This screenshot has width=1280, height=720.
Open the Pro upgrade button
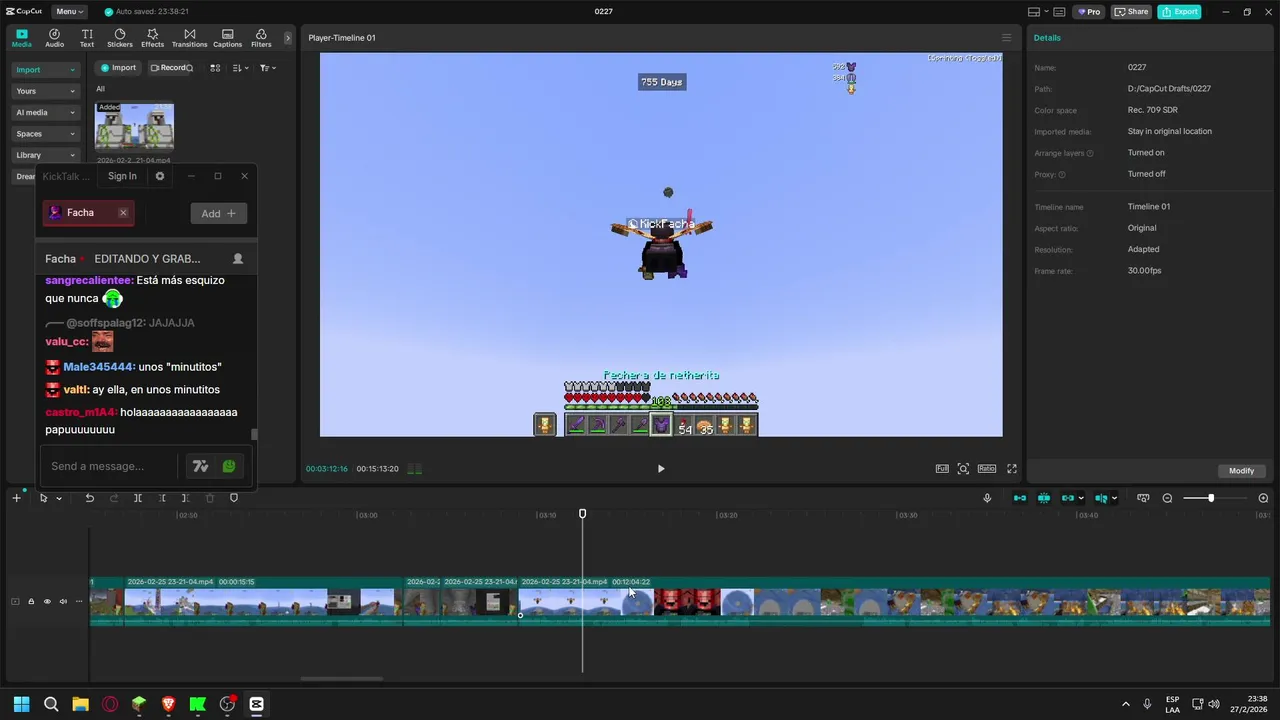1089,12
